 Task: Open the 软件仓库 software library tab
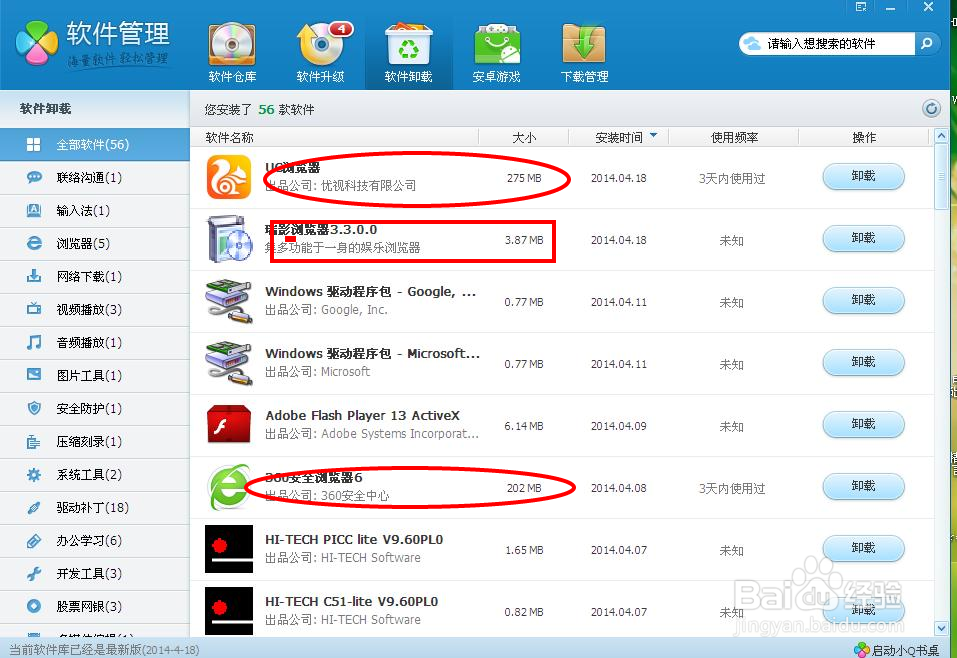[x=233, y=53]
